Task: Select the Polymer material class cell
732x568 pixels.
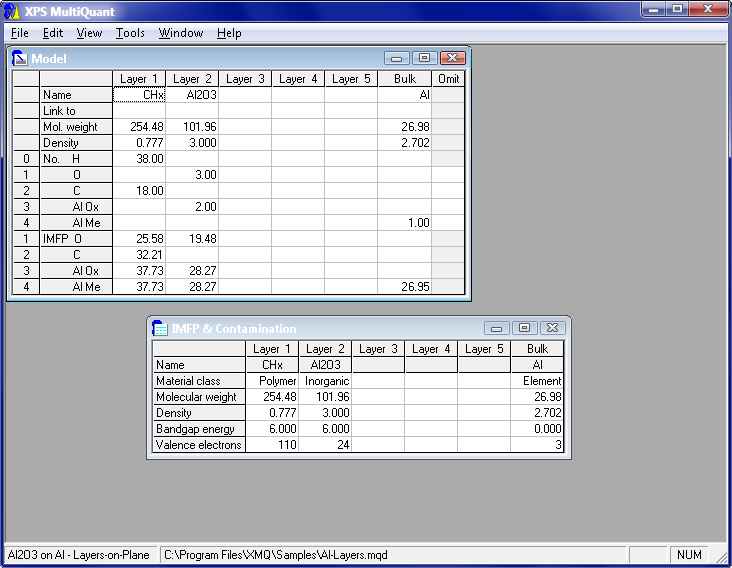Action: tap(271, 381)
